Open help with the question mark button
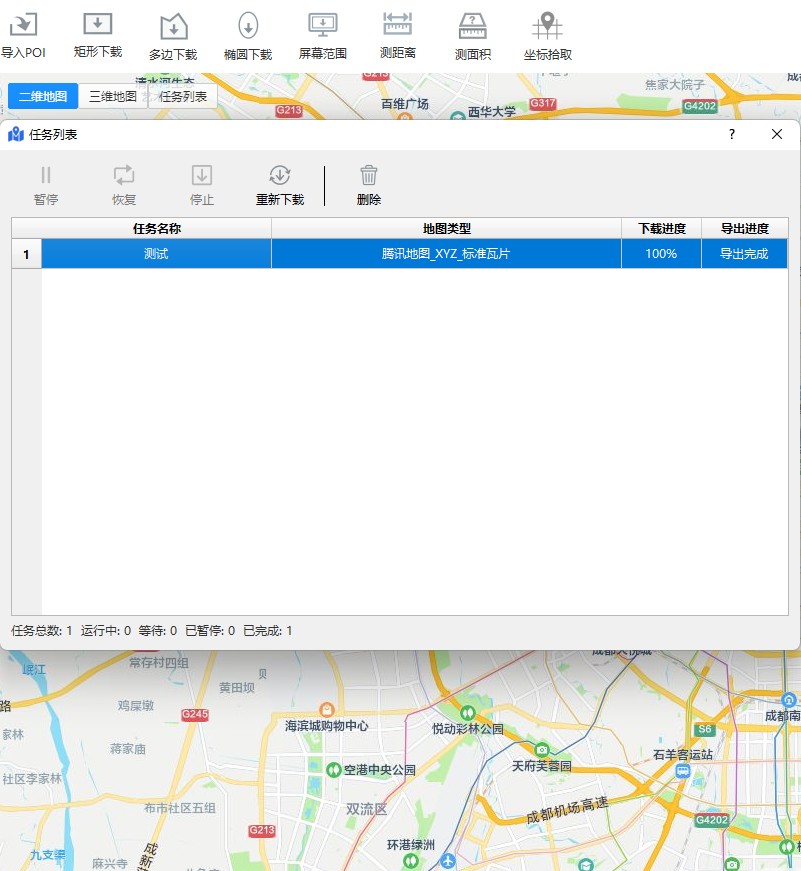The width and height of the screenshot is (801, 871). tap(732, 134)
